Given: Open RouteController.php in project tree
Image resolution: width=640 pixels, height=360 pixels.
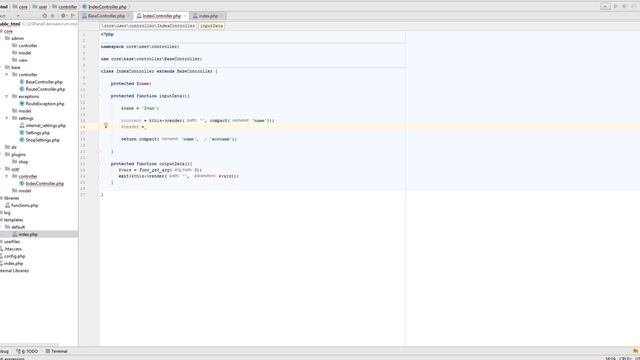Looking at the screenshot, I should tap(45, 89).
